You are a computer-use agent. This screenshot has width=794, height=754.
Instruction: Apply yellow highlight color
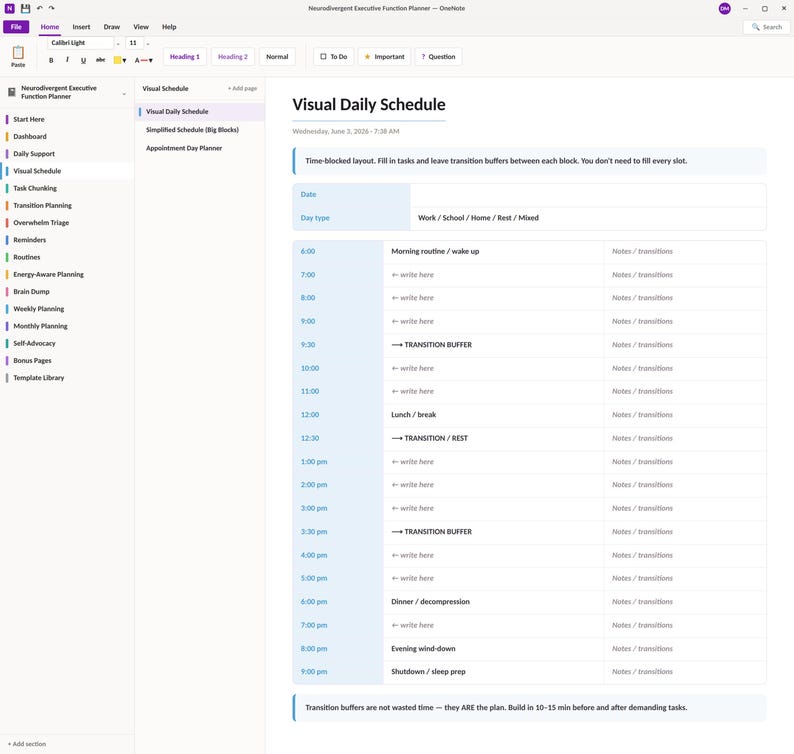[x=117, y=60]
